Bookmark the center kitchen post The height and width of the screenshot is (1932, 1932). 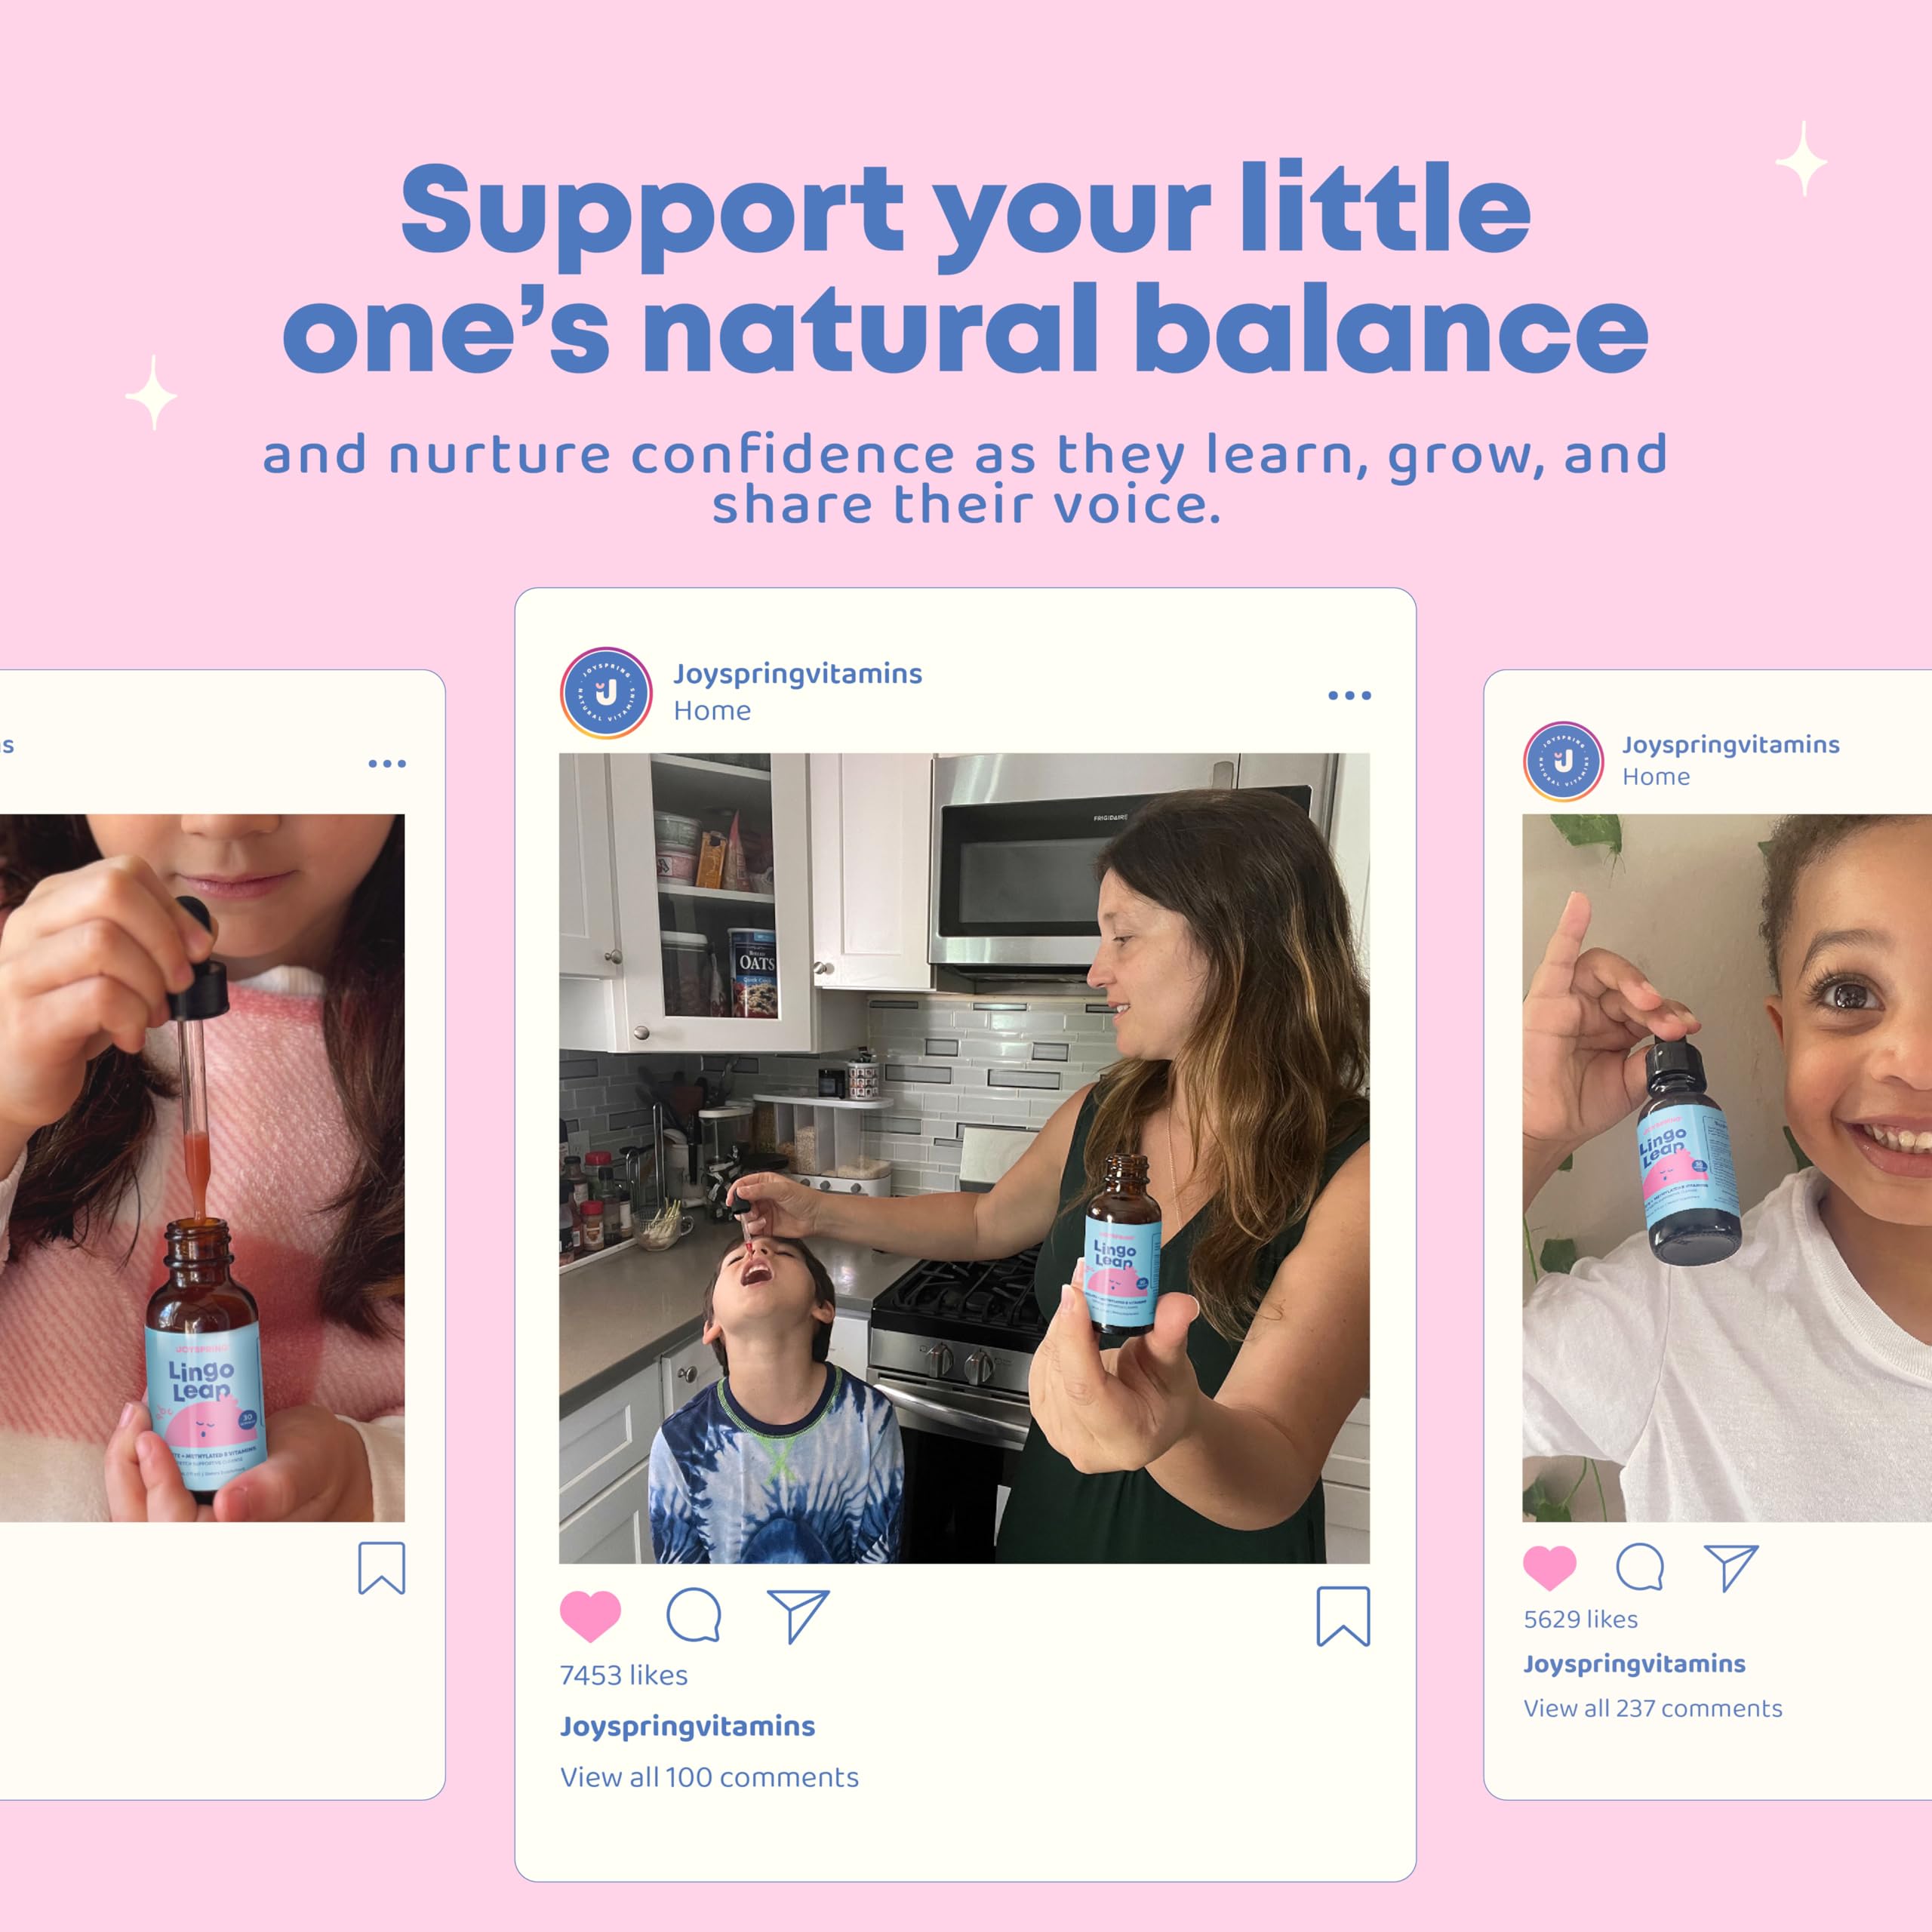pyautogui.click(x=1343, y=1616)
